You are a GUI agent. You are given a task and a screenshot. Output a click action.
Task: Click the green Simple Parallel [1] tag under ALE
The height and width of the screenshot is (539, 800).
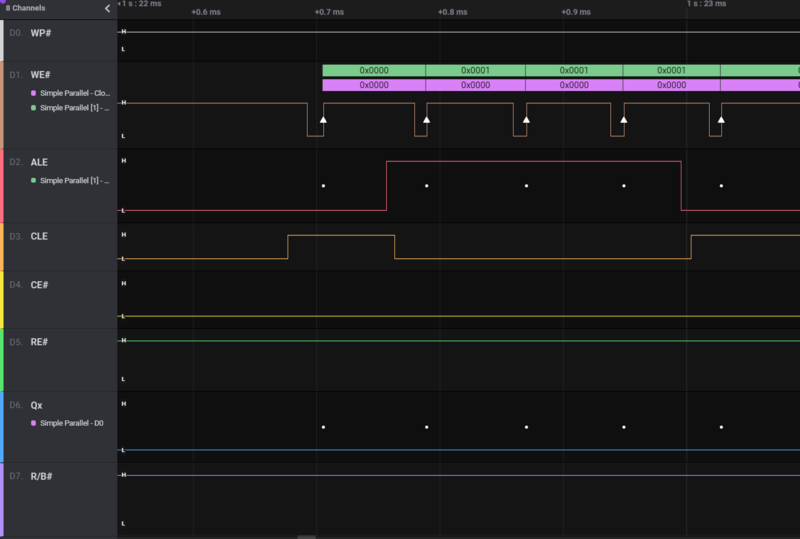[x=70, y=181]
